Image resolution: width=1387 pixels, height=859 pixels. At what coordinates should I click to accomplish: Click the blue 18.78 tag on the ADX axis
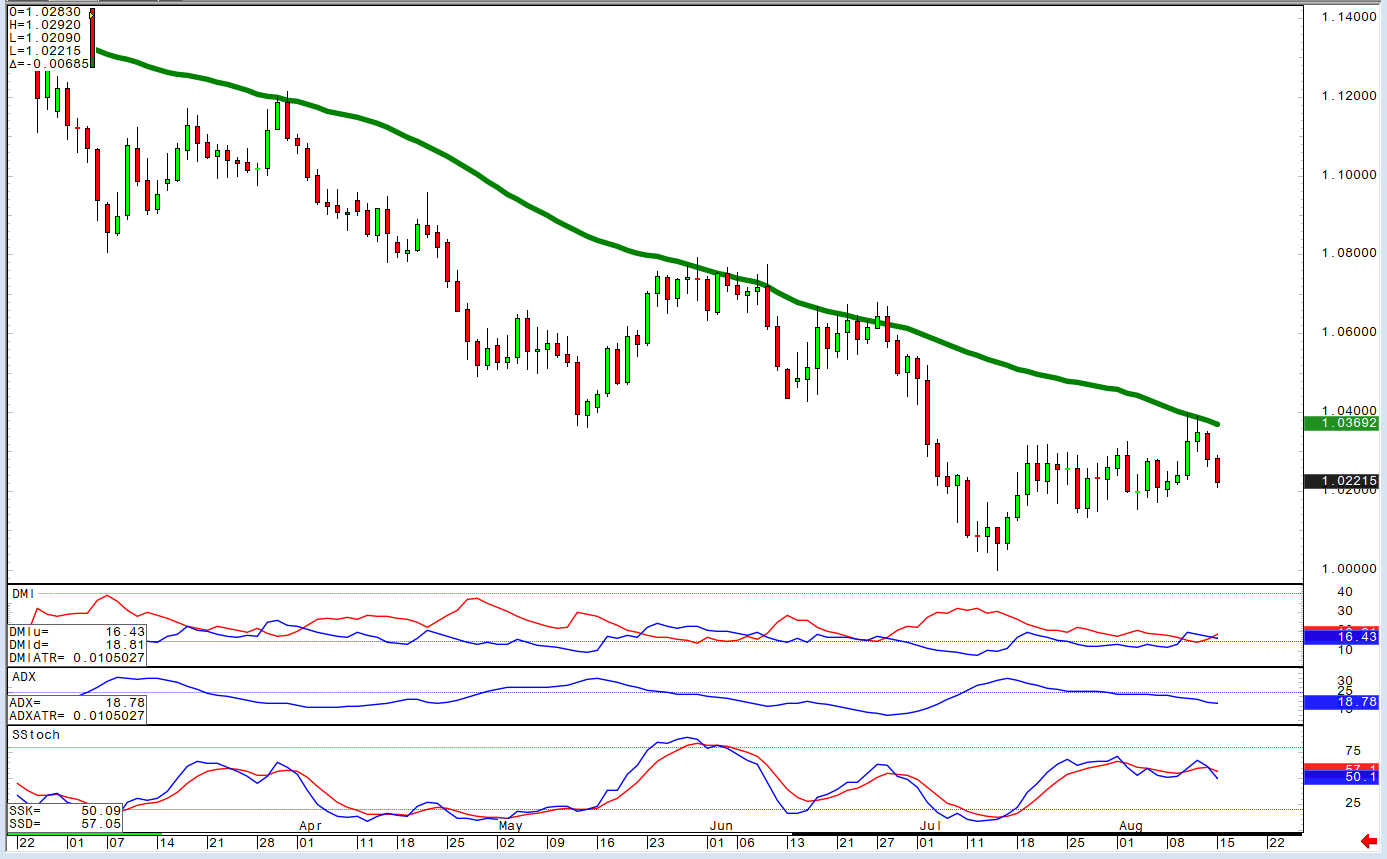(x=1341, y=703)
